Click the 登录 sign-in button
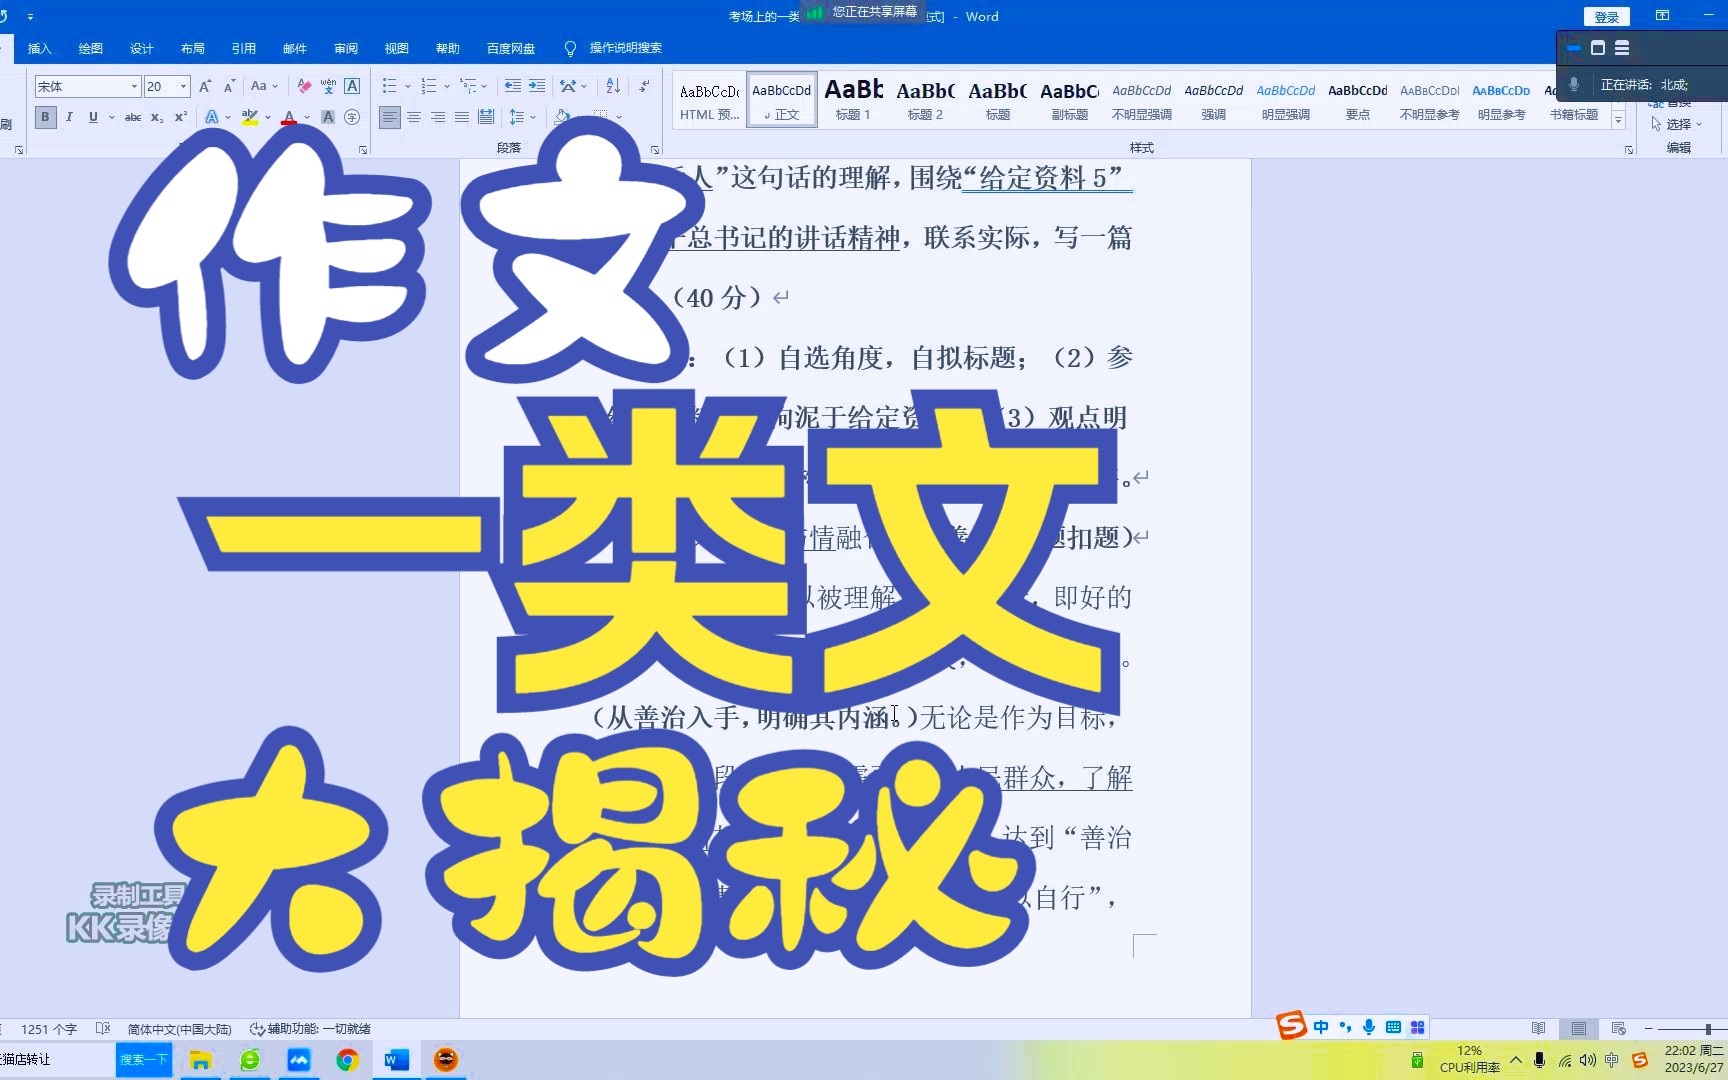 [1606, 17]
